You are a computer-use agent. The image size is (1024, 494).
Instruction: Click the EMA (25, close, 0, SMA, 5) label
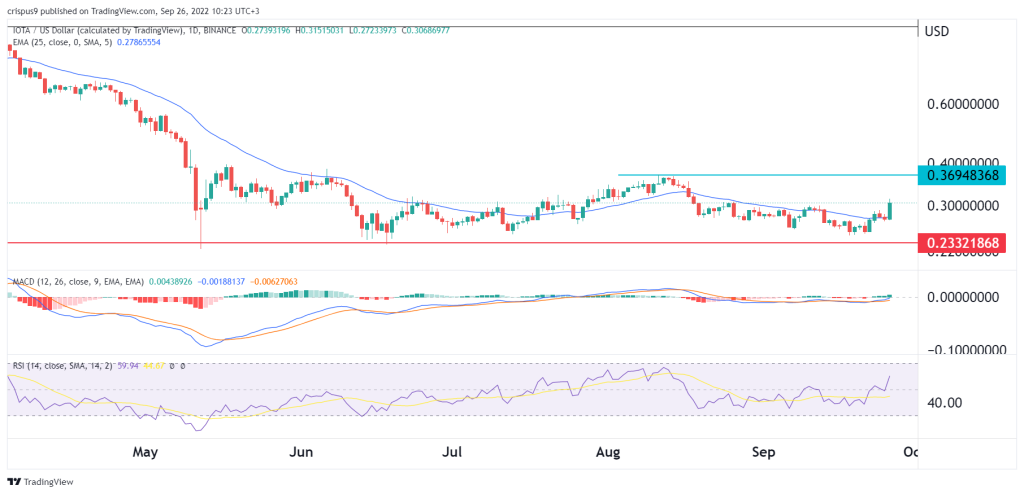pos(61,41)
